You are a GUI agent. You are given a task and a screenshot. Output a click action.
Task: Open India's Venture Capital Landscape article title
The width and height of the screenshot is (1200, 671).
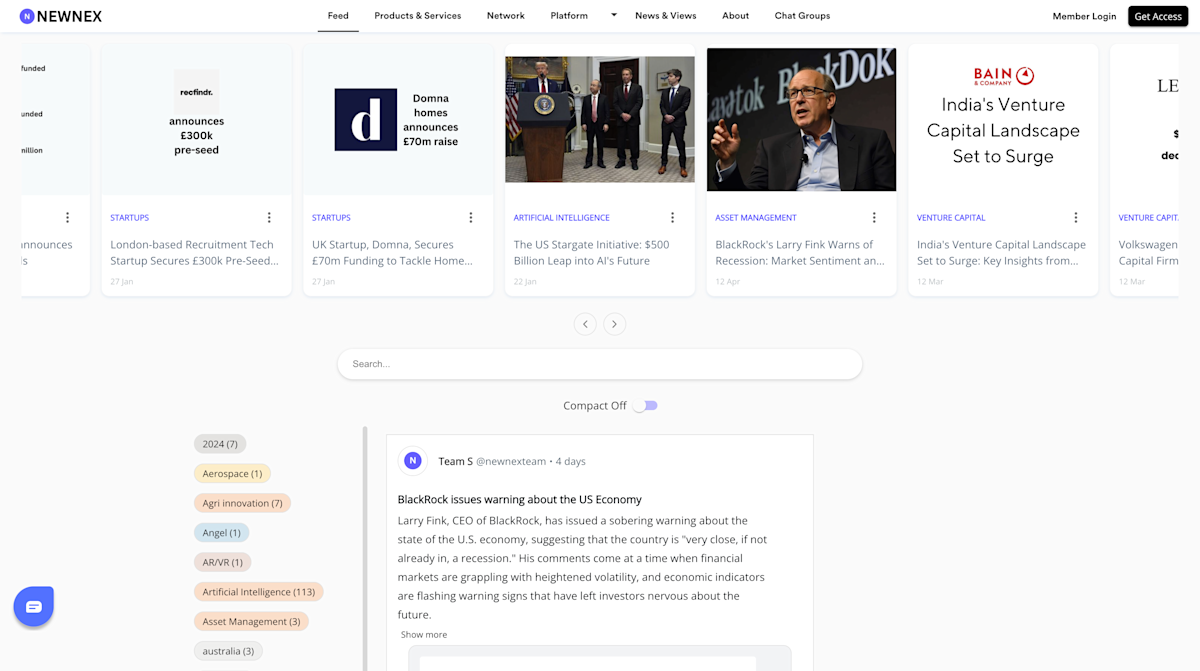1001,252
